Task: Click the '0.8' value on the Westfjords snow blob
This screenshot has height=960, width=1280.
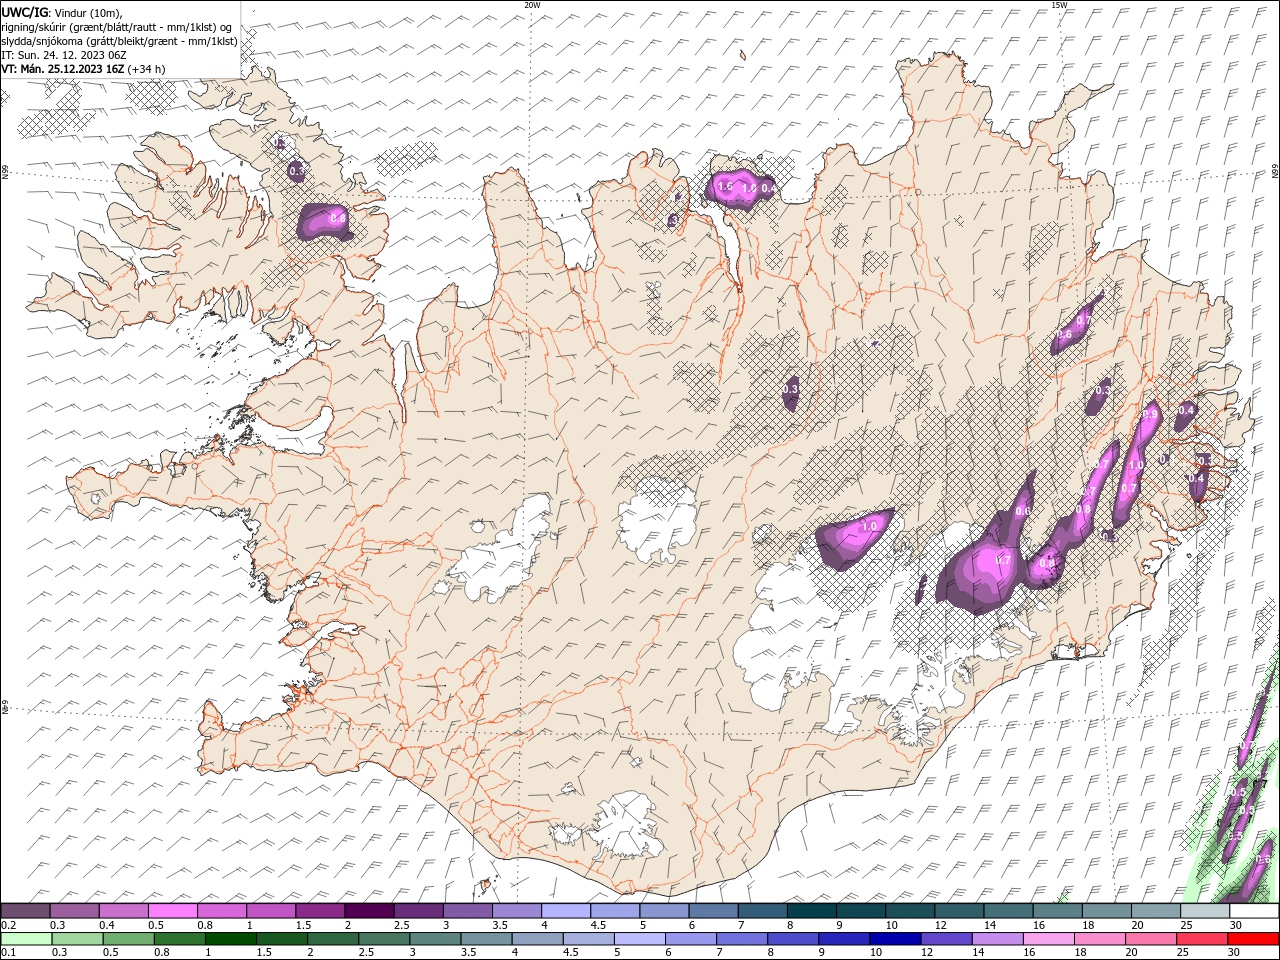Action: click(337, 217)
